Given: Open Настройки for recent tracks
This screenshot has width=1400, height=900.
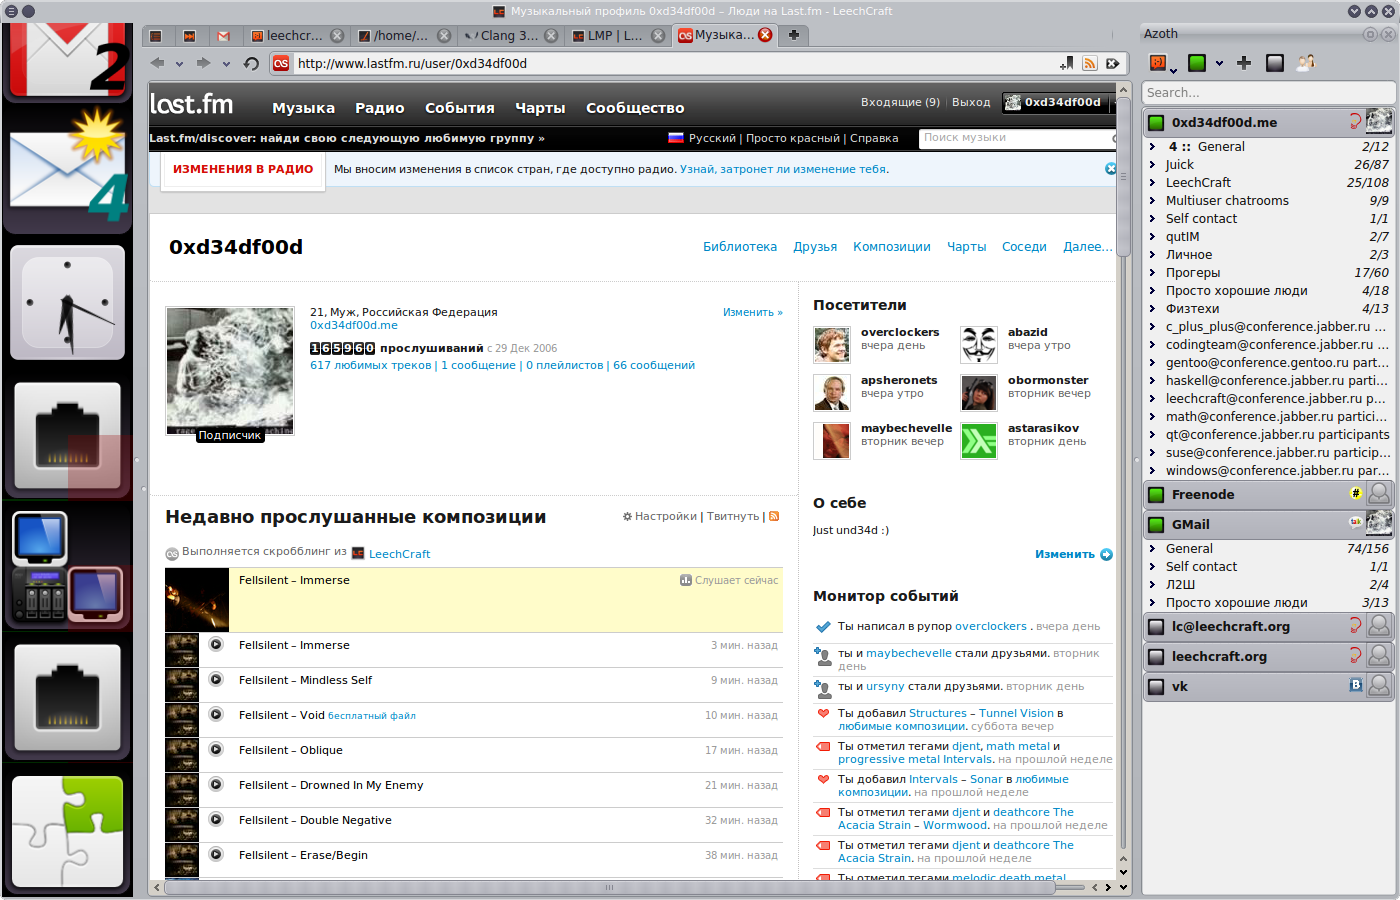Looking at the screenshot, I should click(660, 516).
